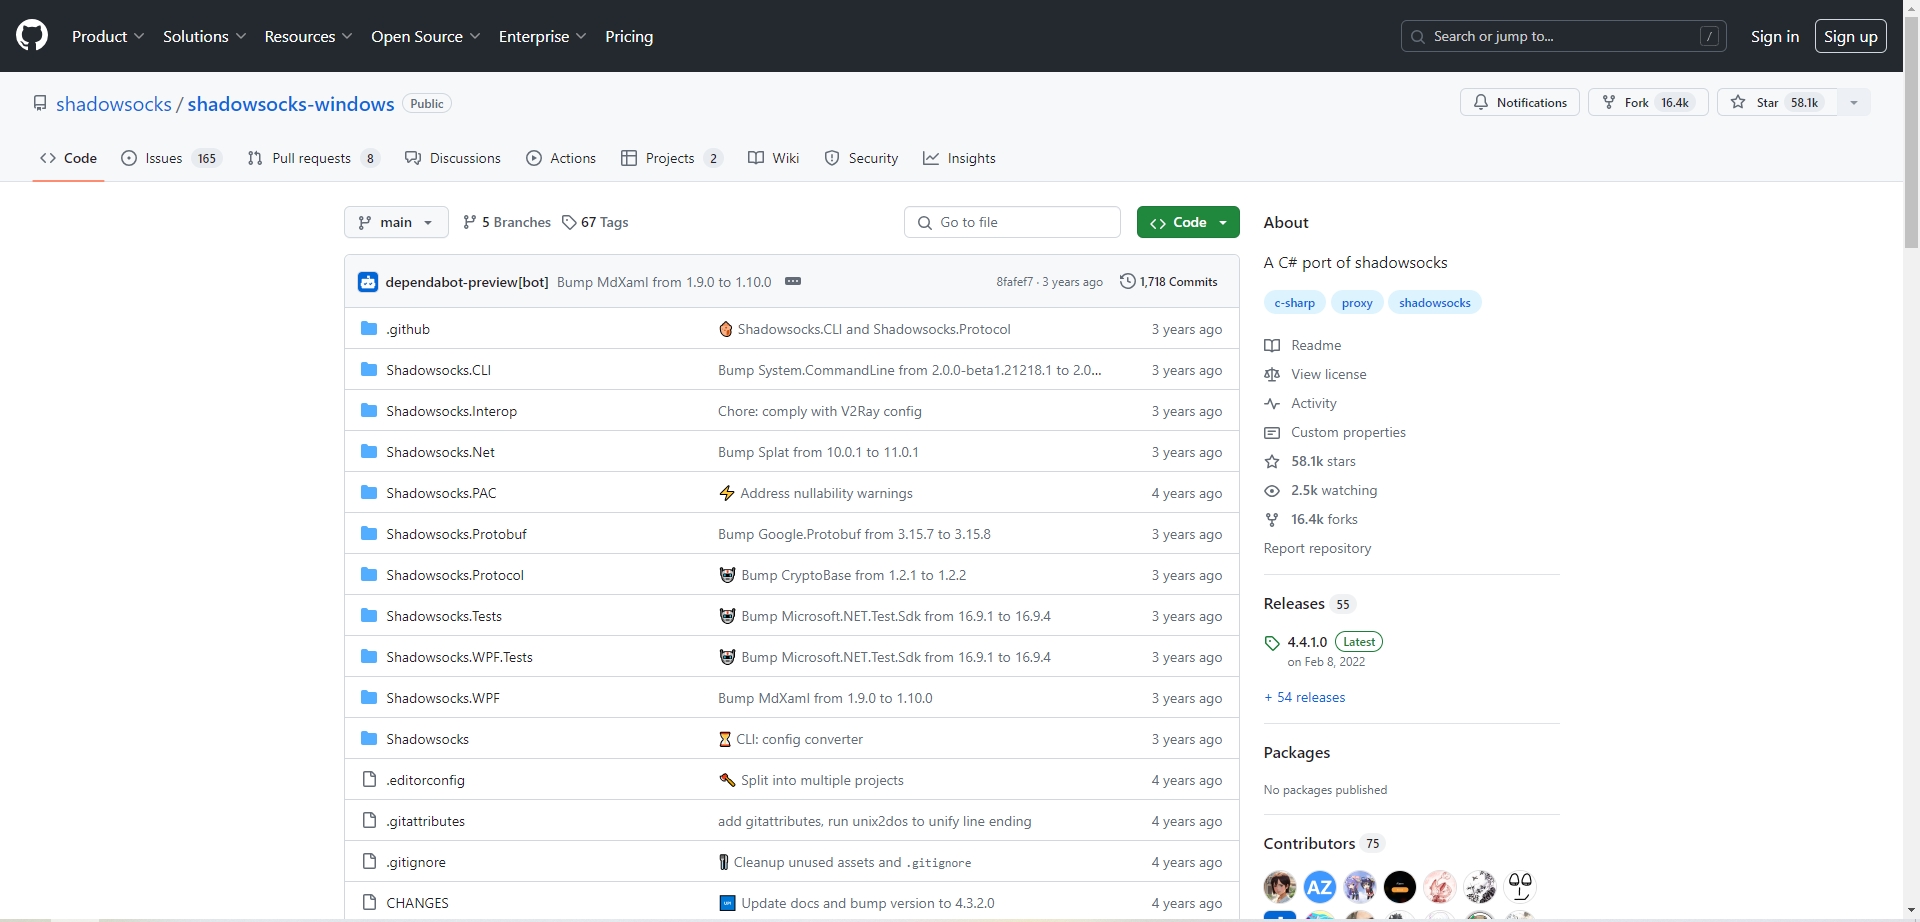1920x922 pixels.
Task: Click the c-sharp topic tag
Action: click(1294, 303)
